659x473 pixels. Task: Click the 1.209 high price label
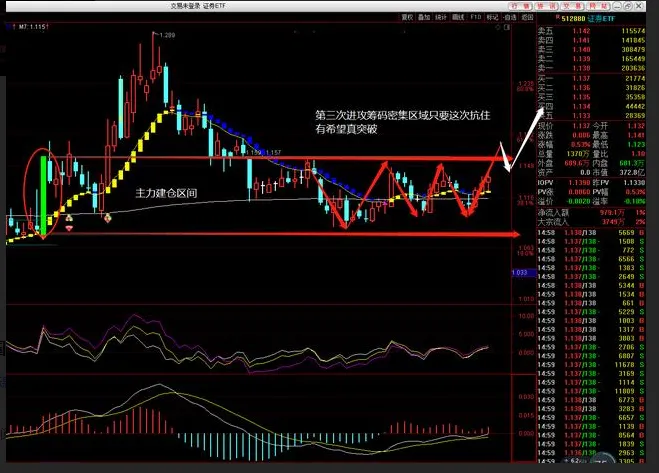167,35
